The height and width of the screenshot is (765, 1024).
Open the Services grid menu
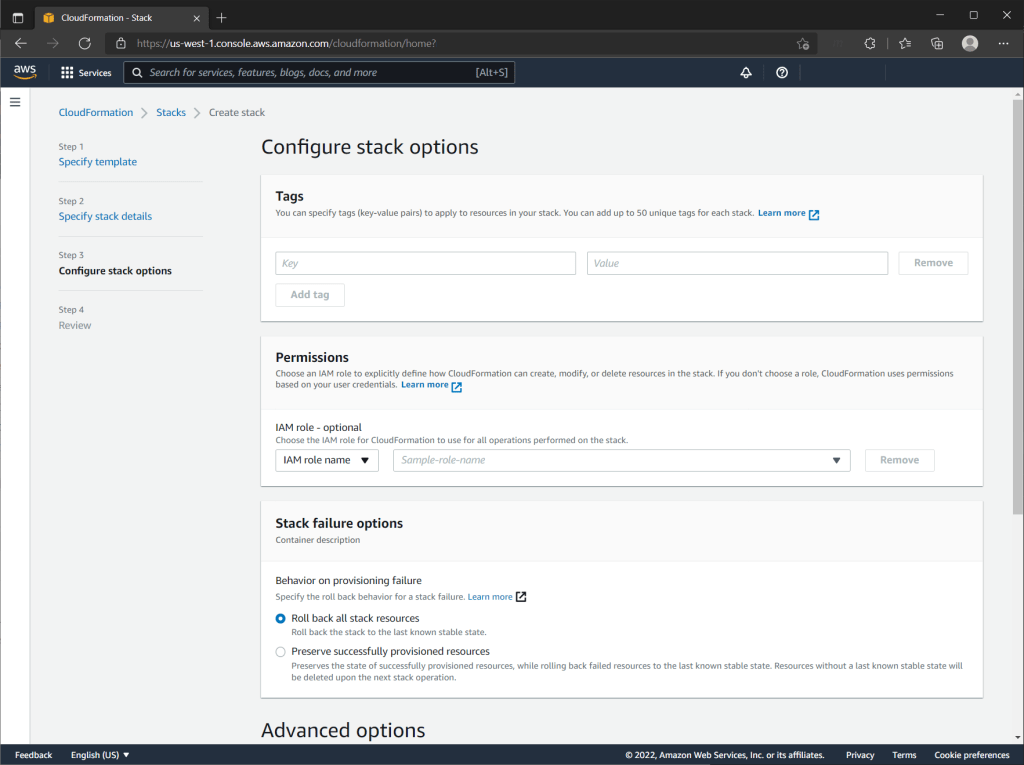click(86, 73)
